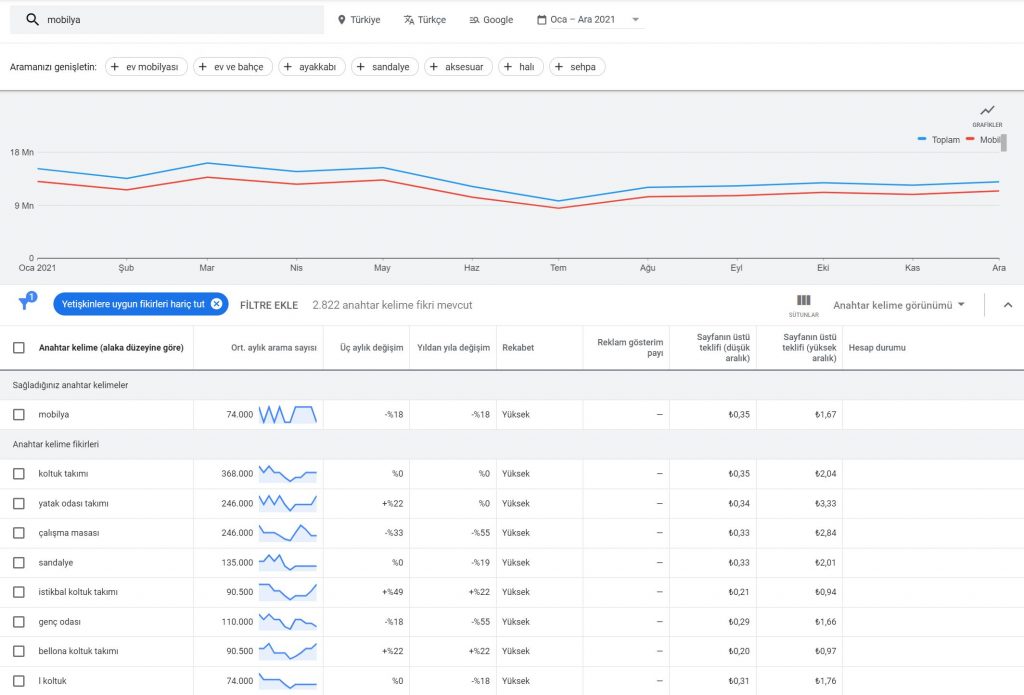The height and width of the screenshot is (695, 1024).
Task: Click the search magnifier icon
Action: pyautogui.click(x=32, y=20)
